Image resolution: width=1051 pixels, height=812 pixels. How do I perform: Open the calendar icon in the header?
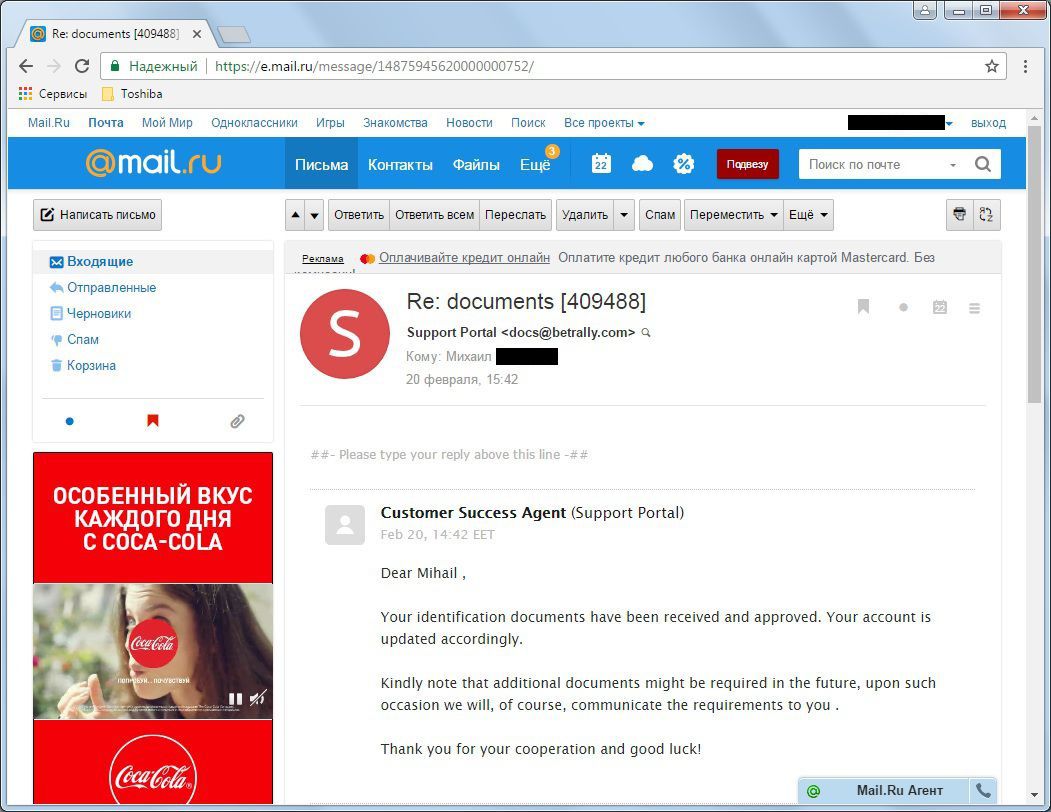point(601,164)
